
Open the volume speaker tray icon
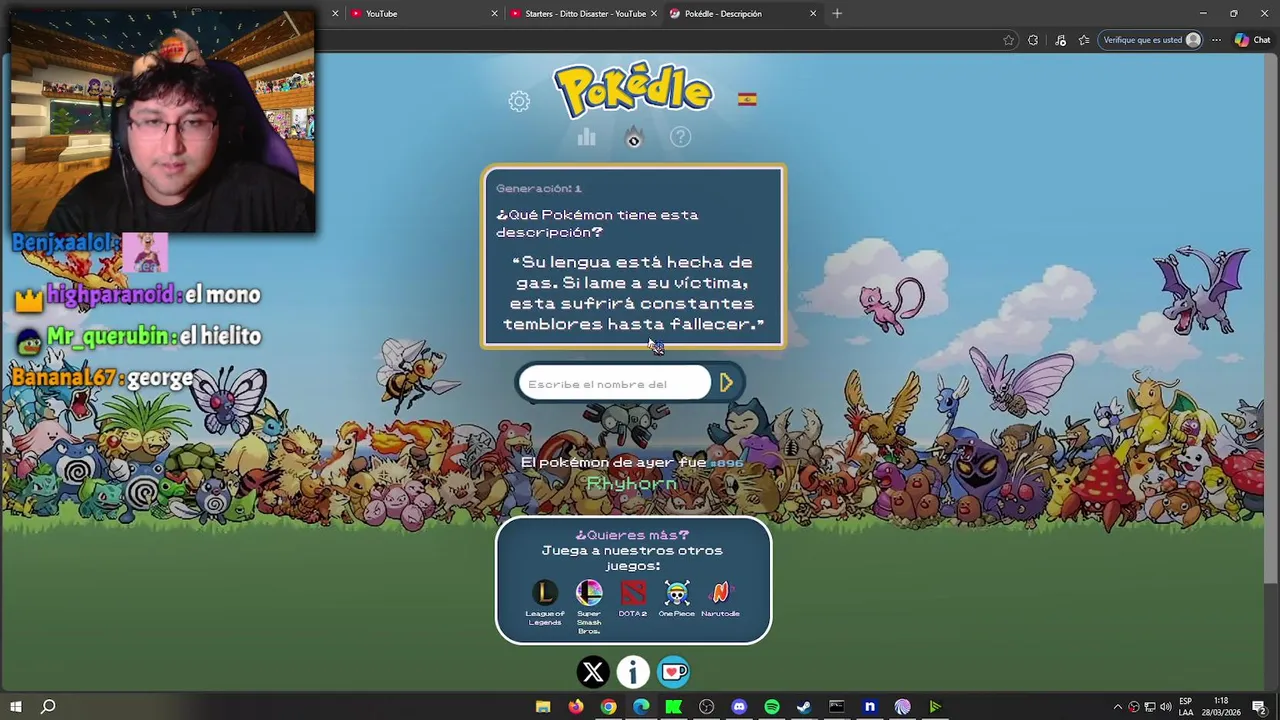pos(1166,707)
